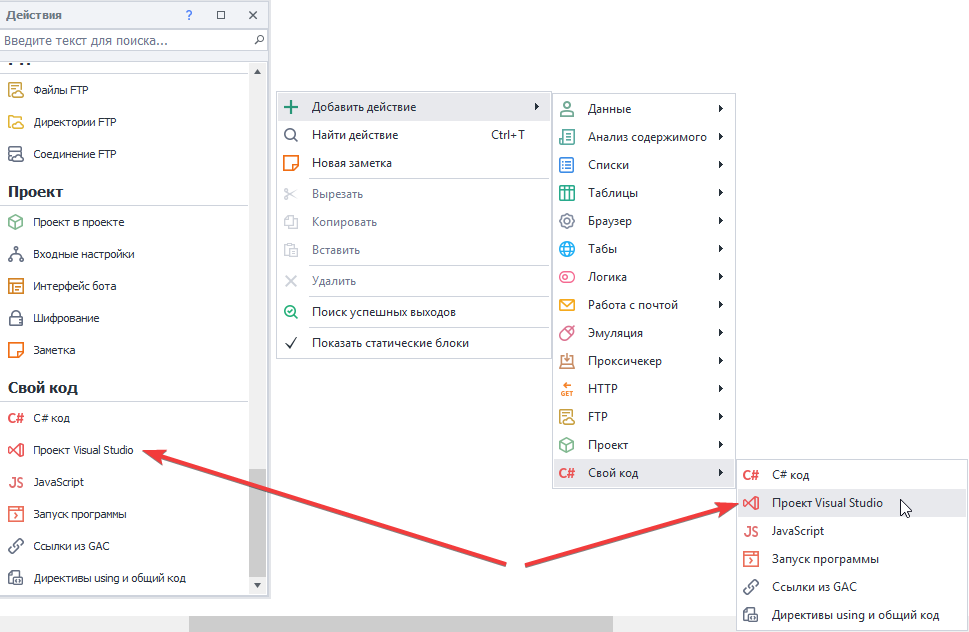969x632 pixels.
Task: Click the C# код icon in left panel
Action: [x=15, y=418]
